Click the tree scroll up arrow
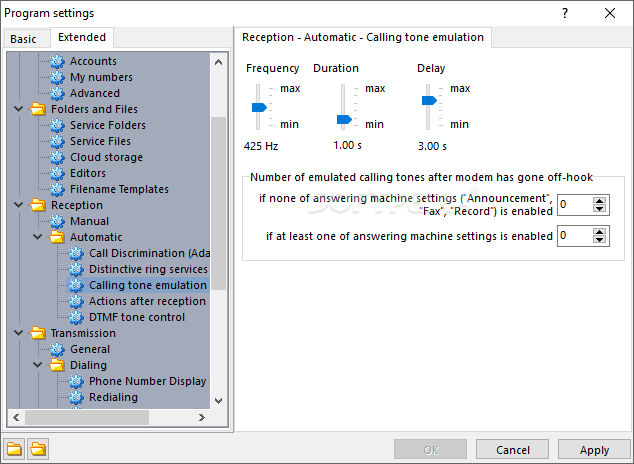Screen dimensions: 634x464 (x=218, y=62)
